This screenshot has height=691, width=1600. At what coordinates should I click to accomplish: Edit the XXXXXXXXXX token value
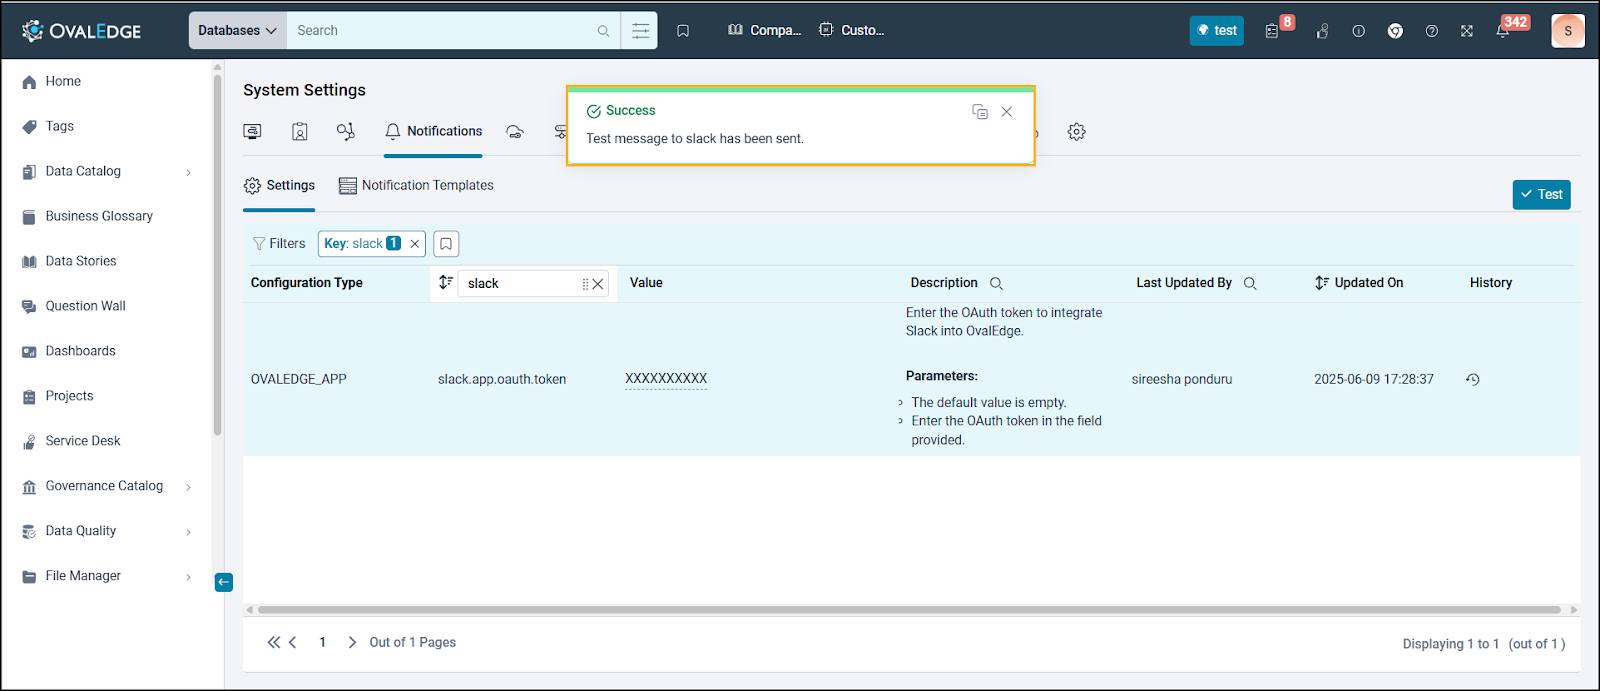[665, 379]
